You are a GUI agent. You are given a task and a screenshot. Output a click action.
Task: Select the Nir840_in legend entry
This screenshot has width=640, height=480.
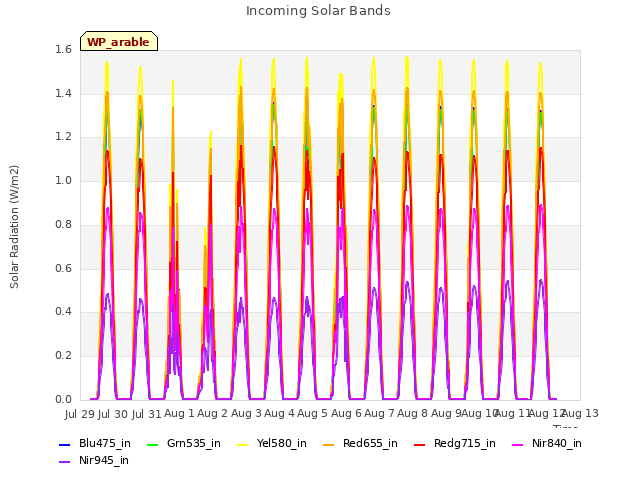547,443
